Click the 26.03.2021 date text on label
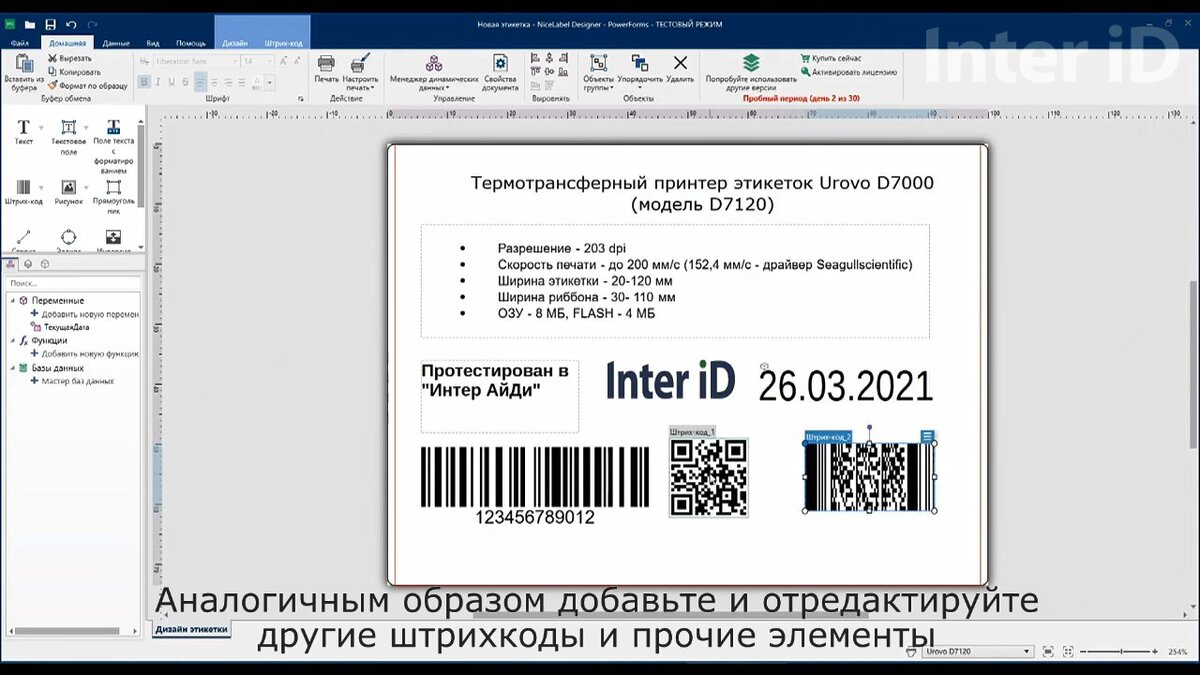Viewport: 1200px width, 675px height. click(845, 386)
